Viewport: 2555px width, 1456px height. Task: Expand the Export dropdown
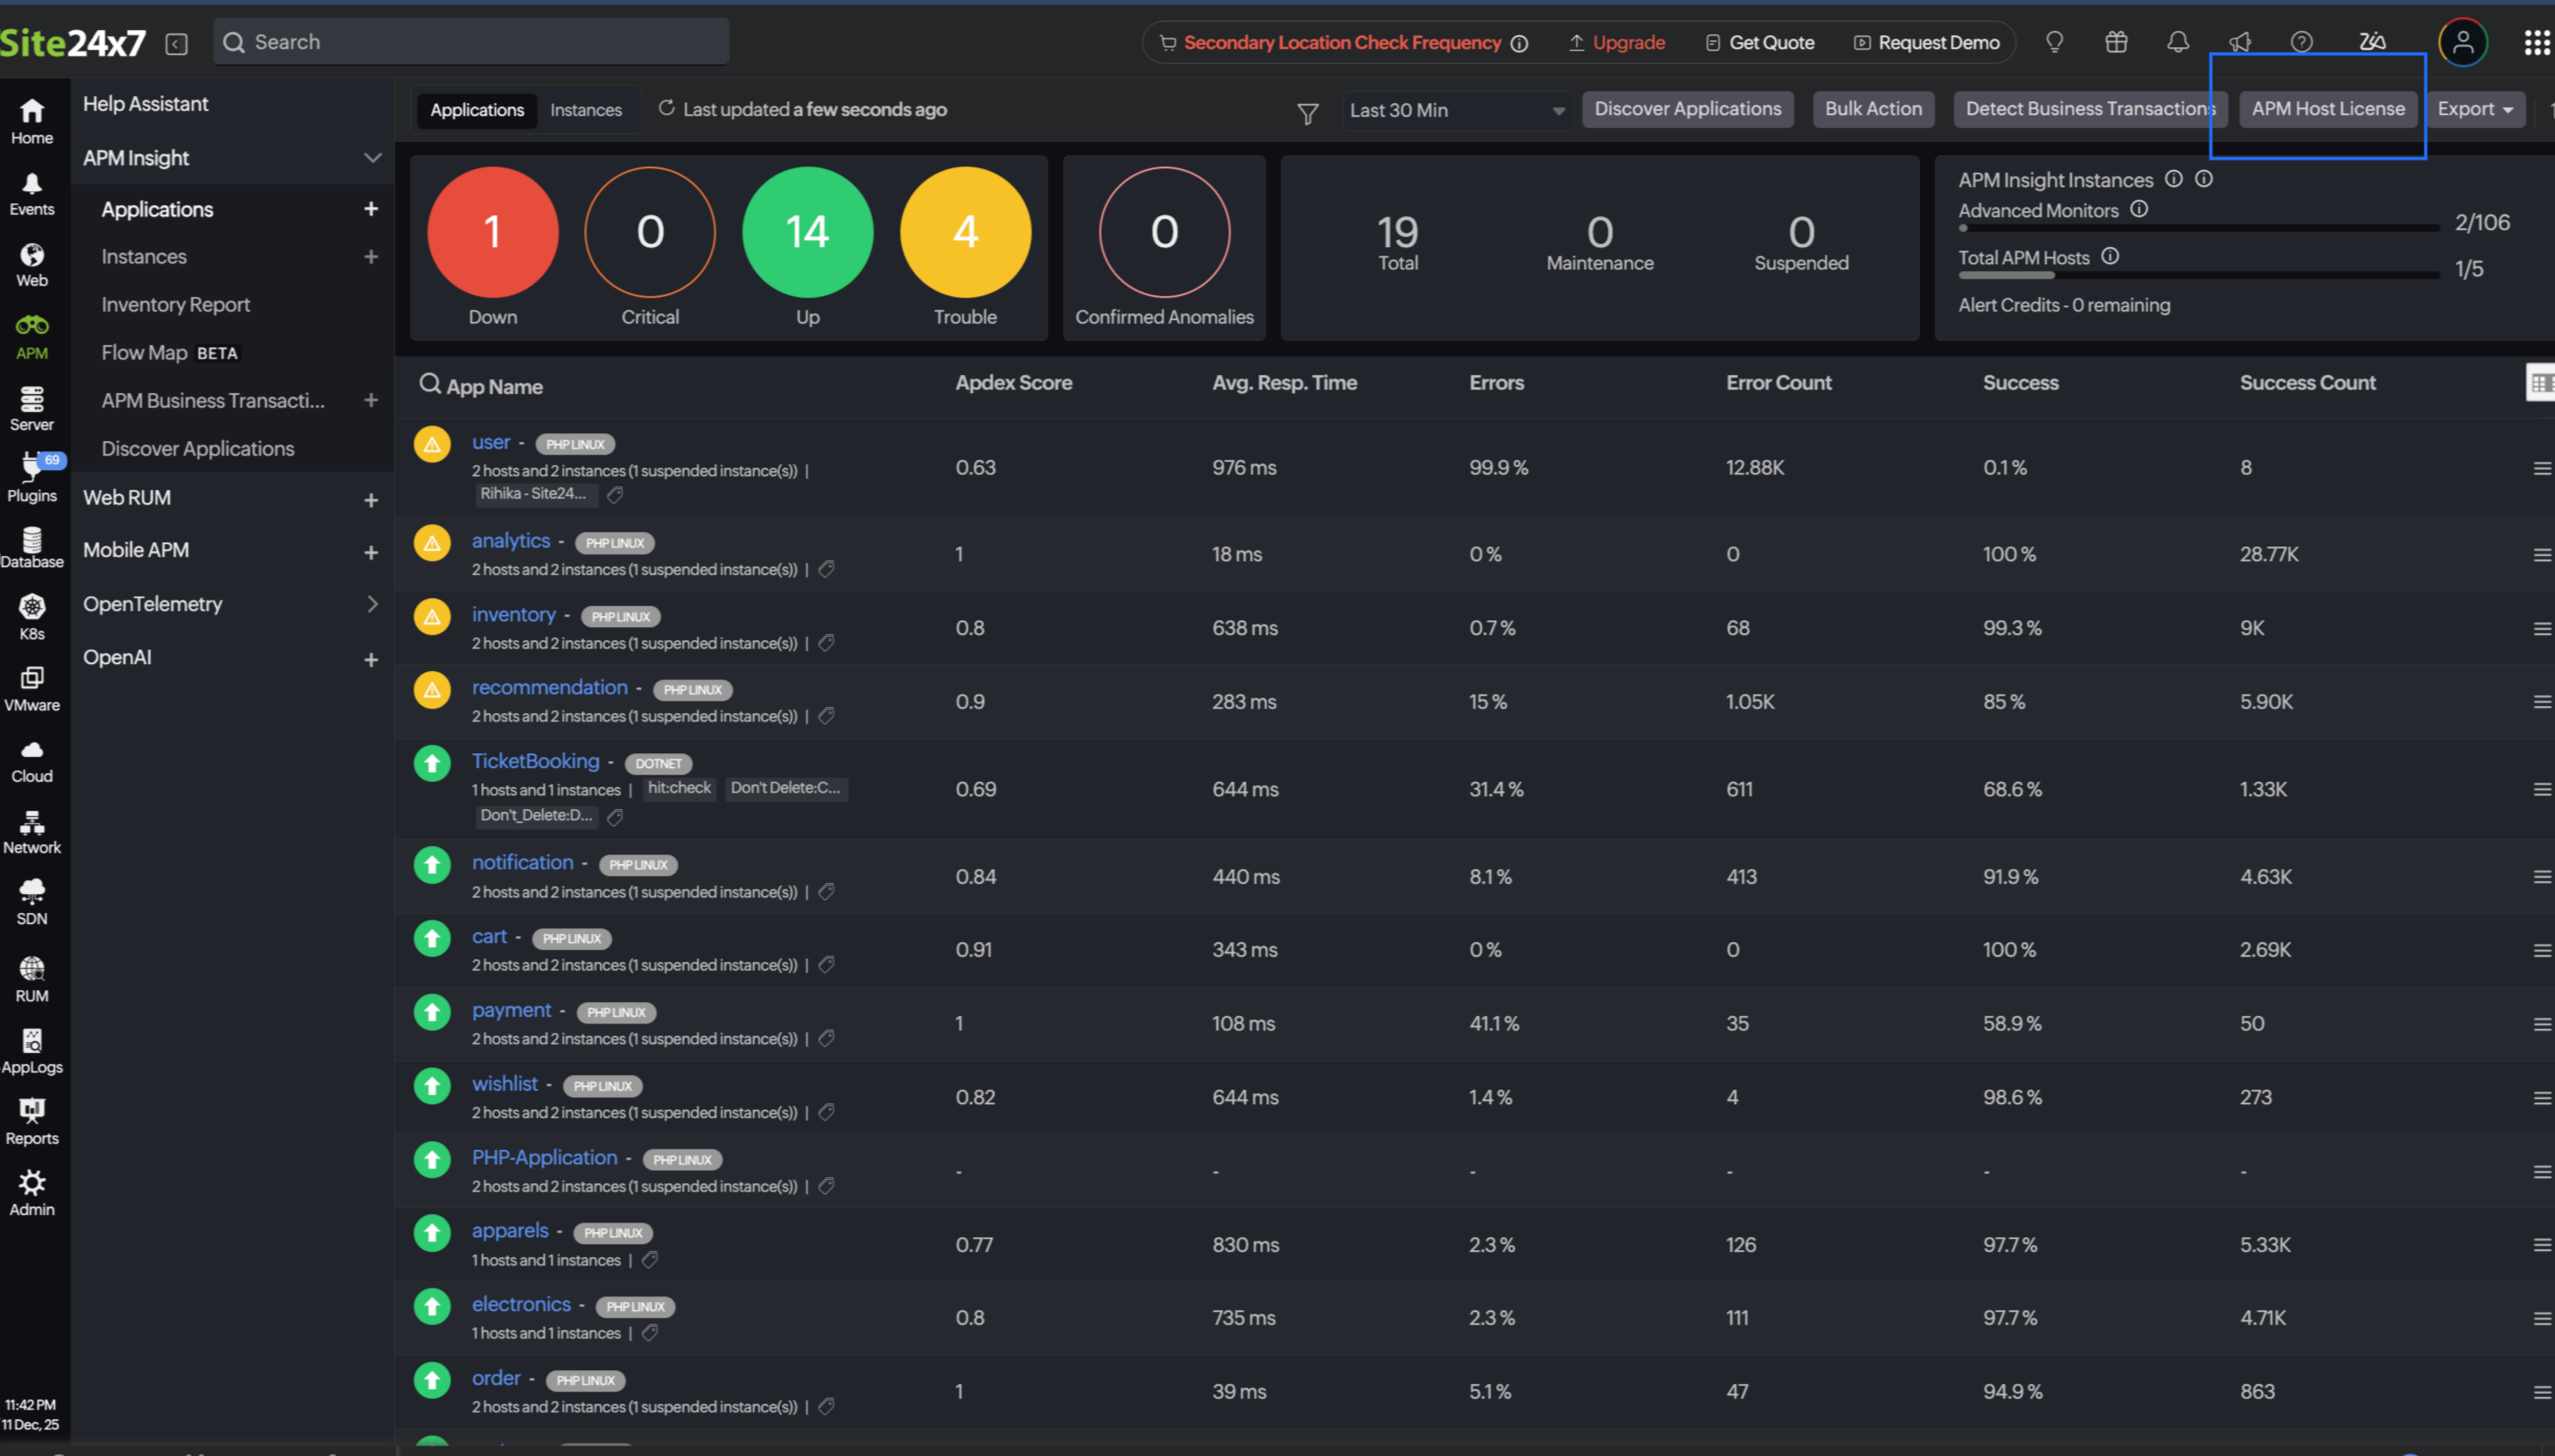coord(2475,109)
